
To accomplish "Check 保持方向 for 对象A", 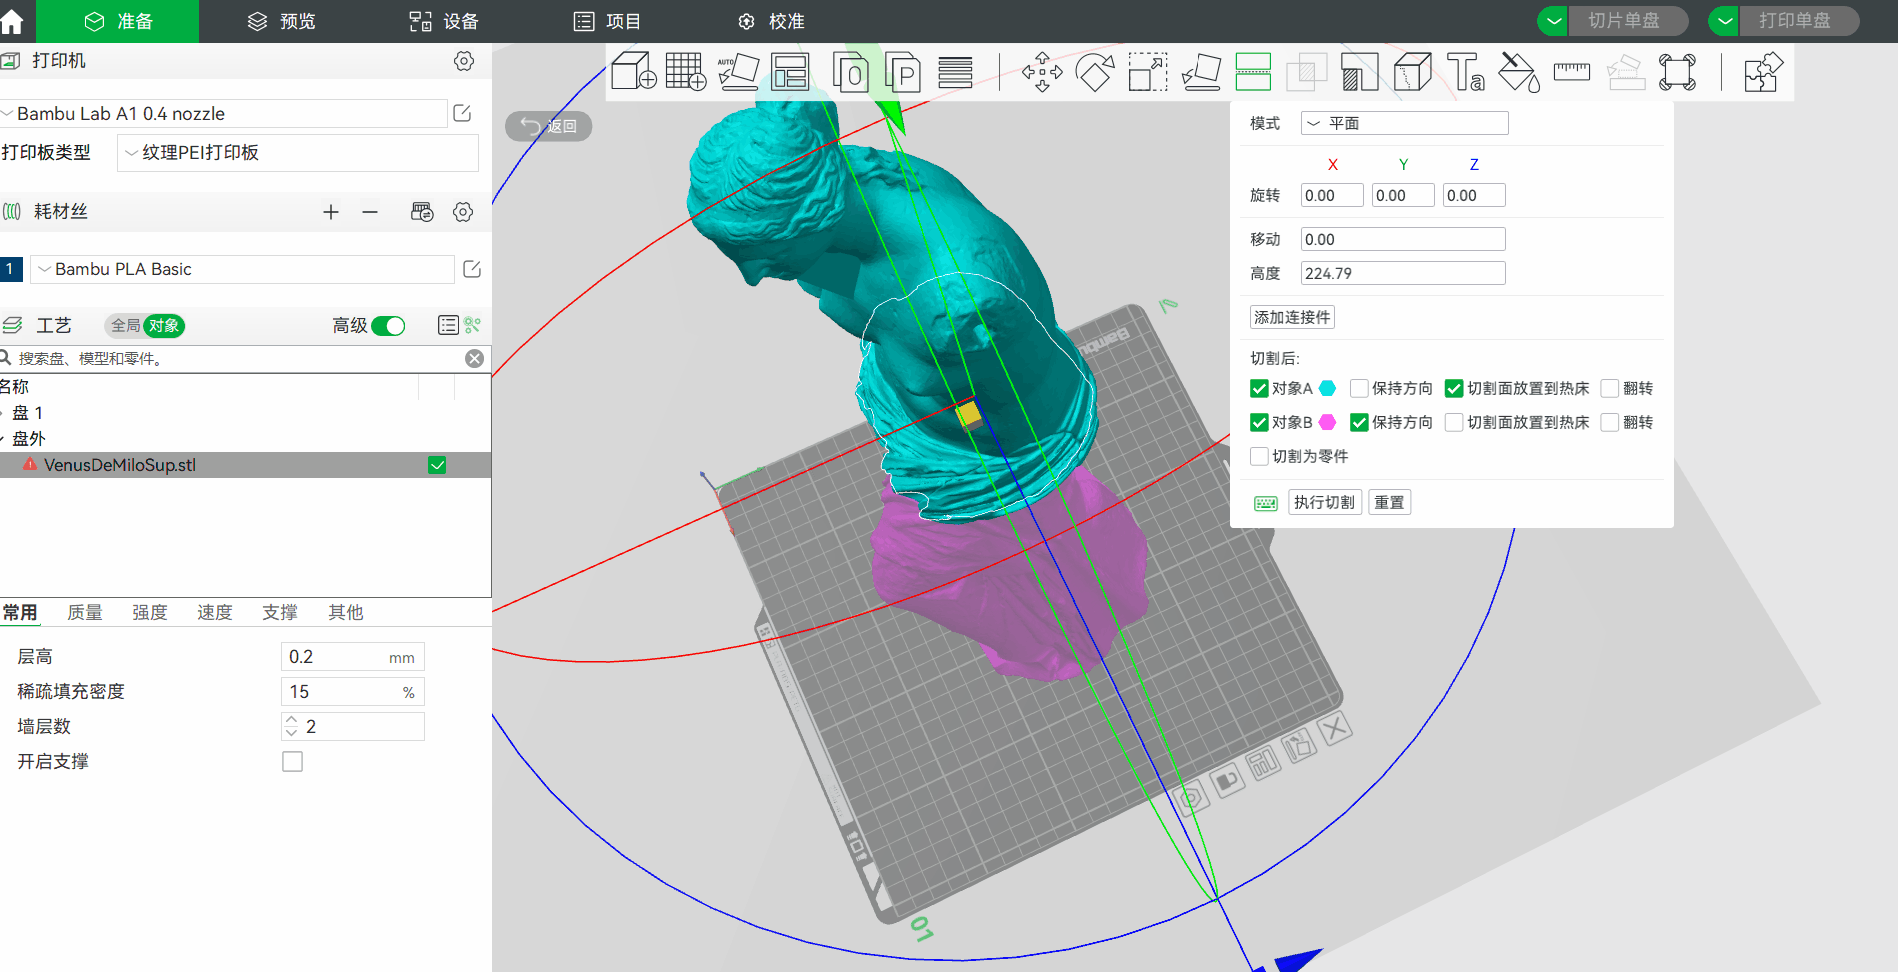I will 1359,388.
